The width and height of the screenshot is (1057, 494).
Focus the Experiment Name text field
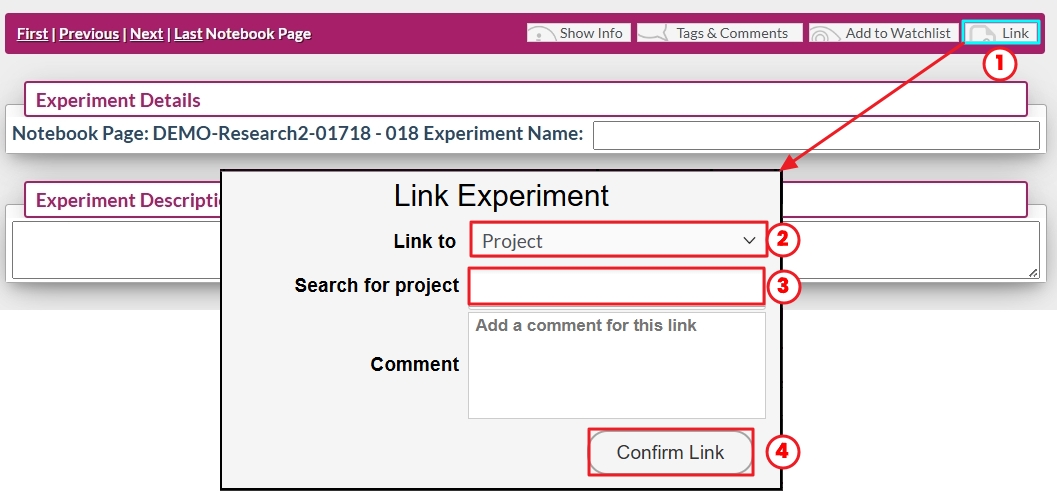point(816,135)
